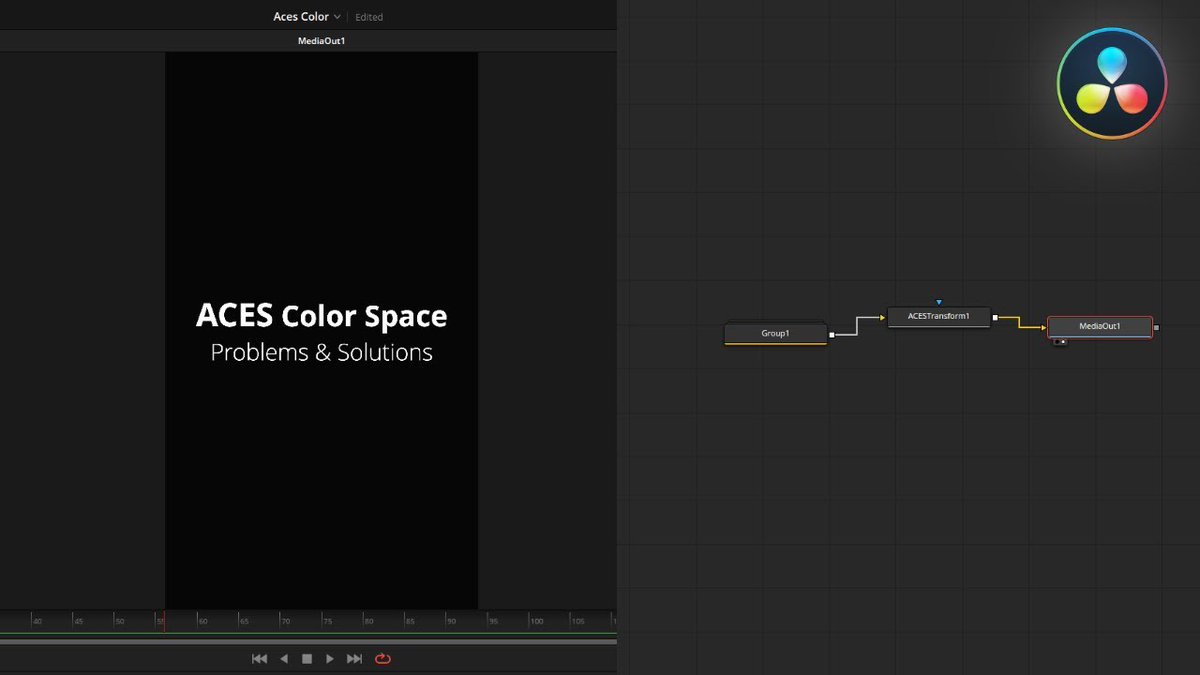Click the MediaOut1 output square
This screenshot has width=1200, height=675.
pyautogui.click(x=1157, y=326)
